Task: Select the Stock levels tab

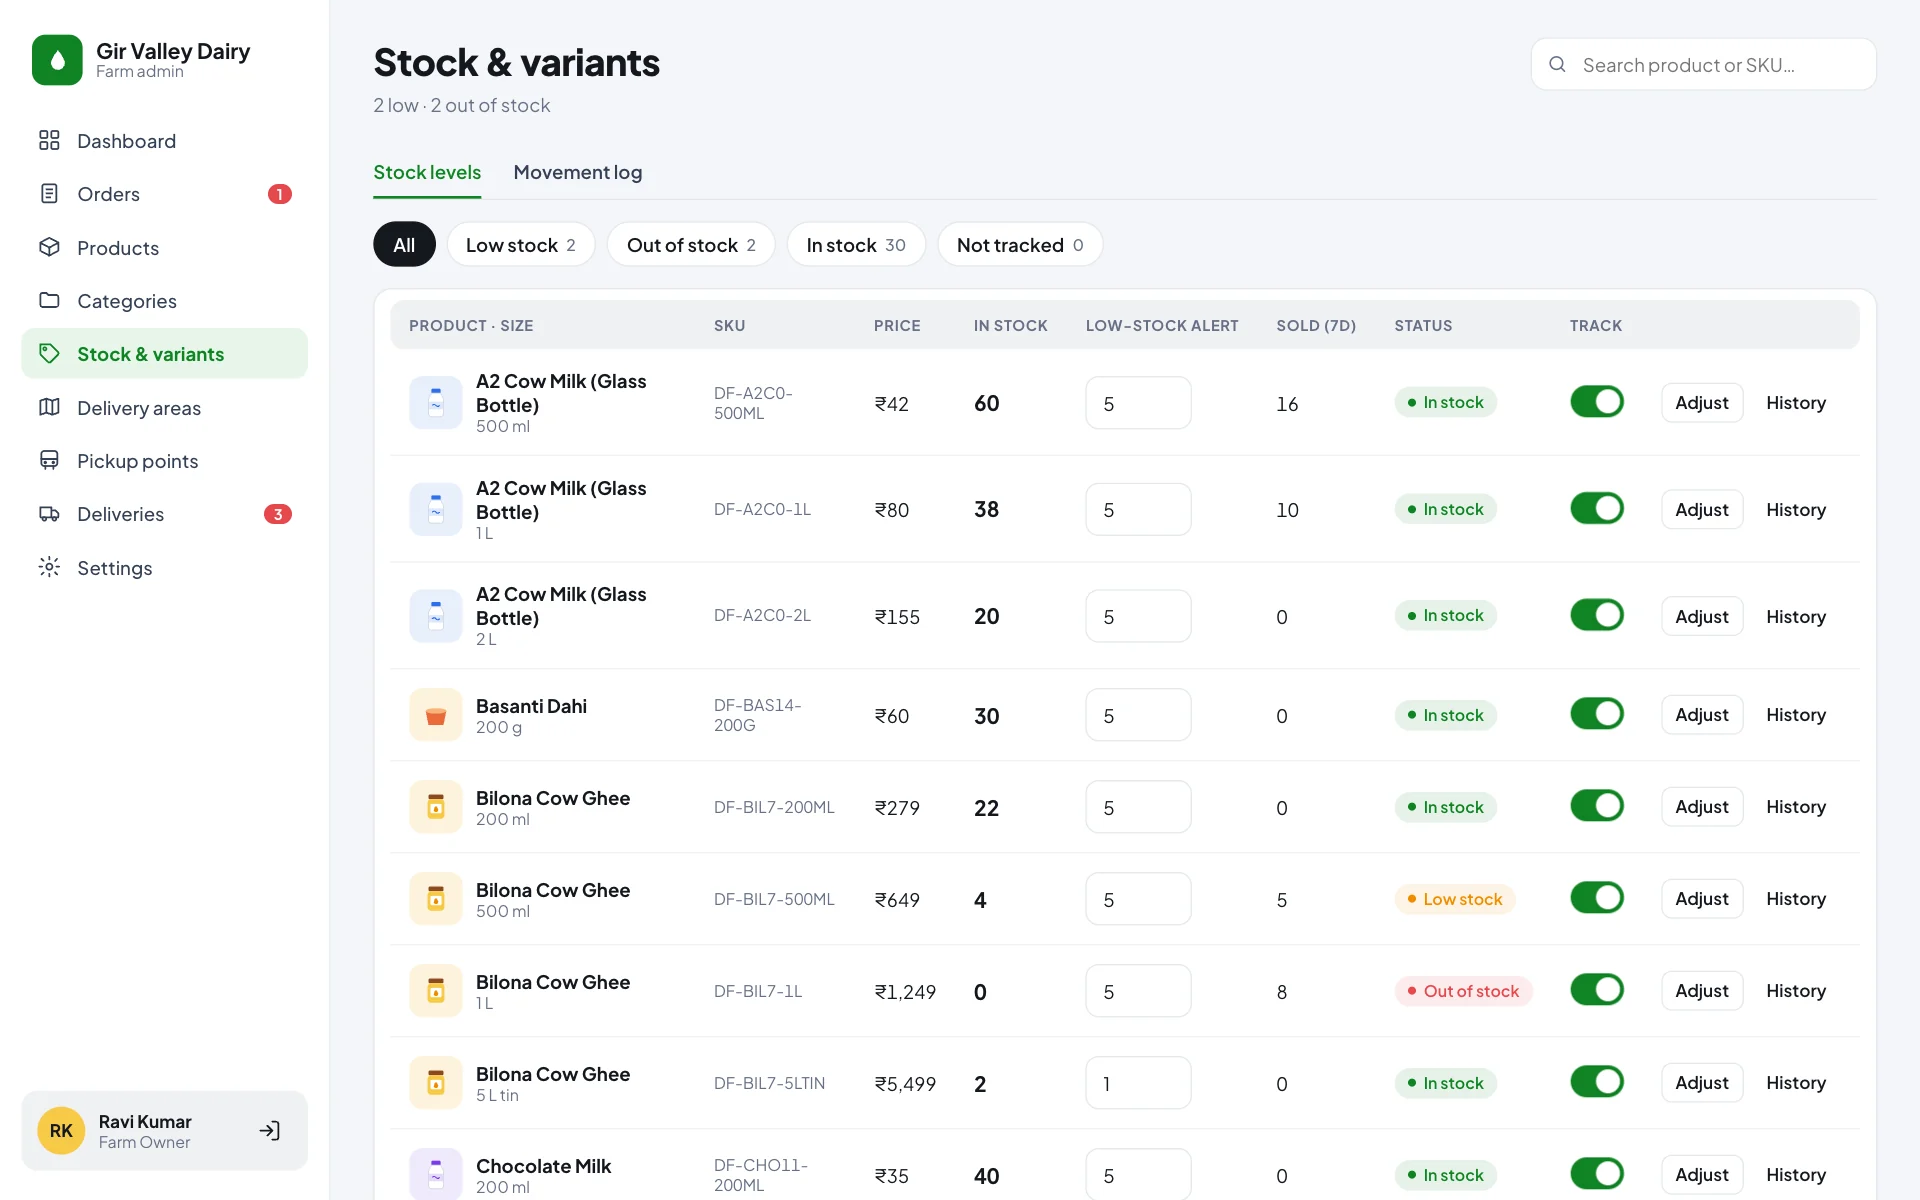Action: (427, 172)
